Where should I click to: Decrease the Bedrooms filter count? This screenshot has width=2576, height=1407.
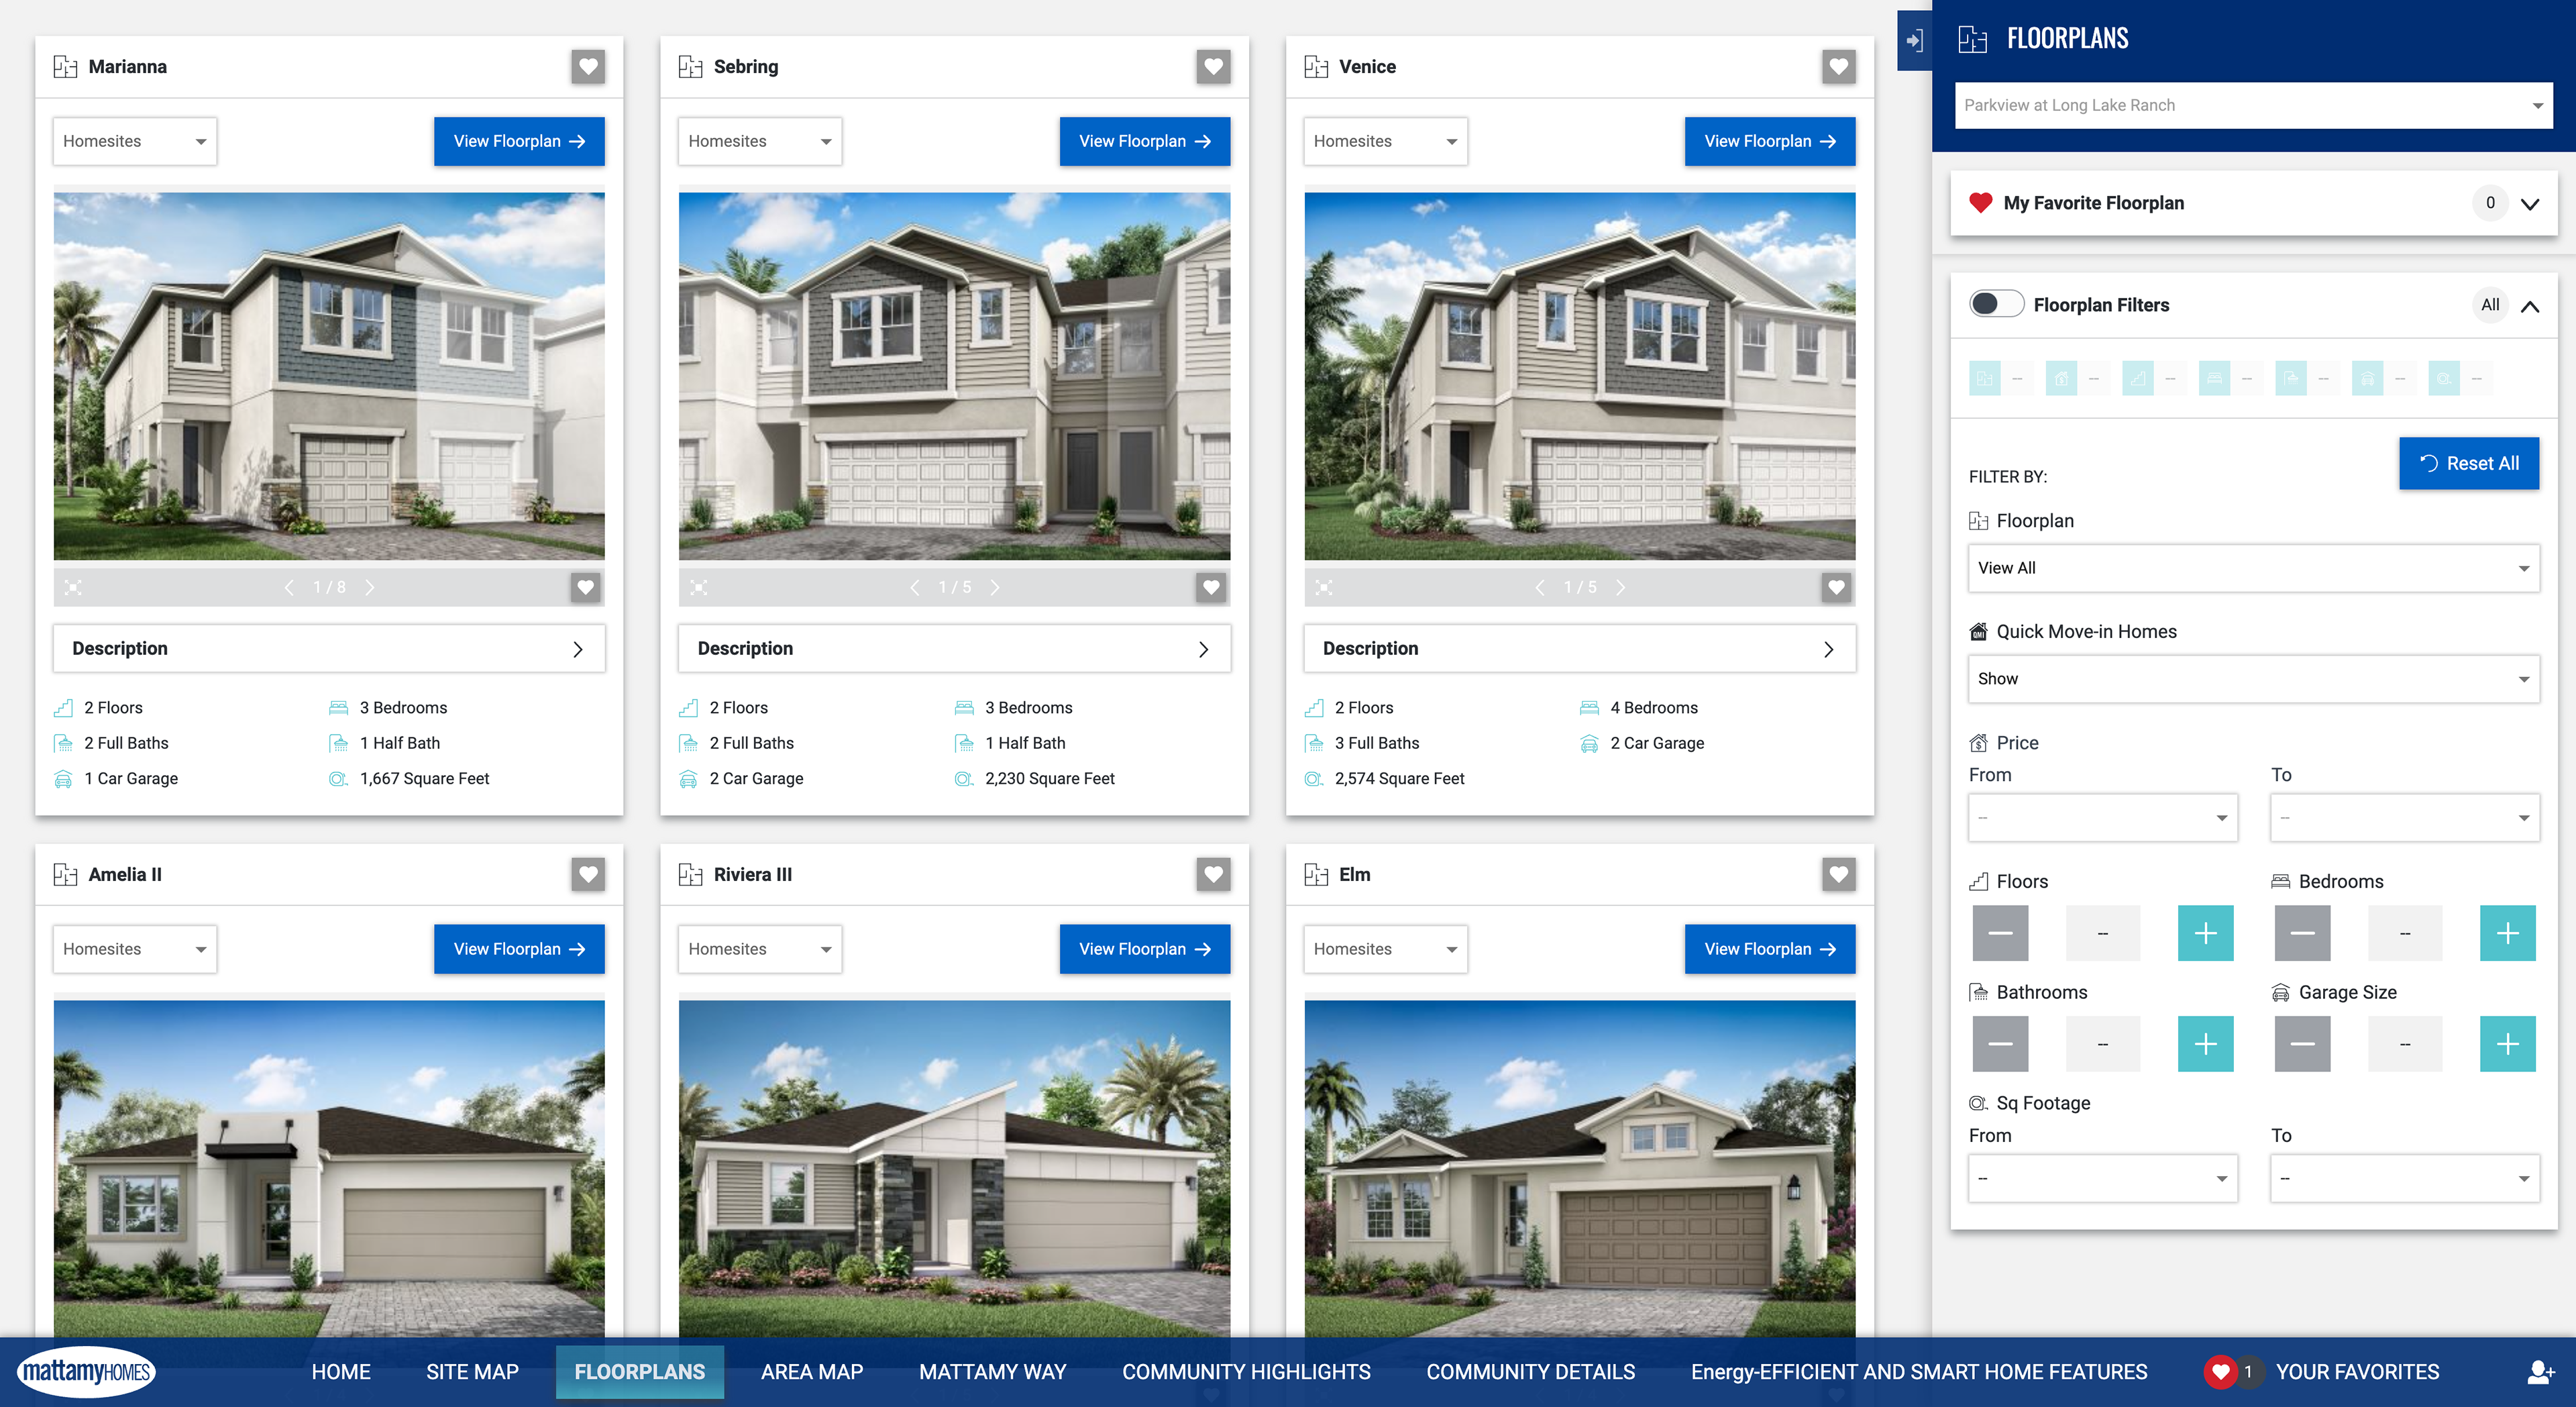2302,933
